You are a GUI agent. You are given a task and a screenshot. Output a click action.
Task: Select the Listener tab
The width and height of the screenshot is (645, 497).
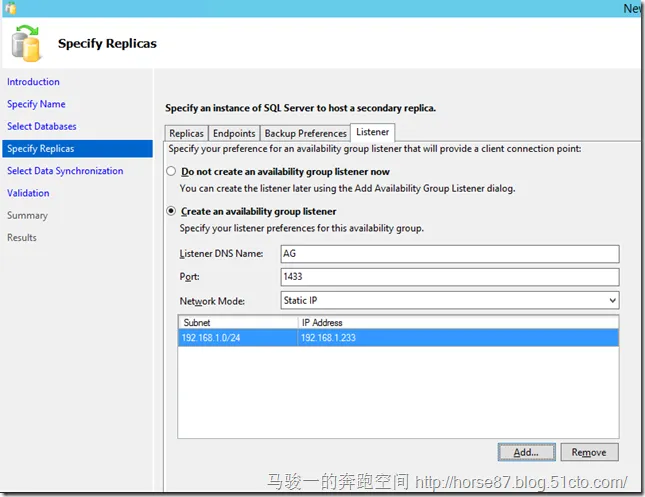coord(373,132)
